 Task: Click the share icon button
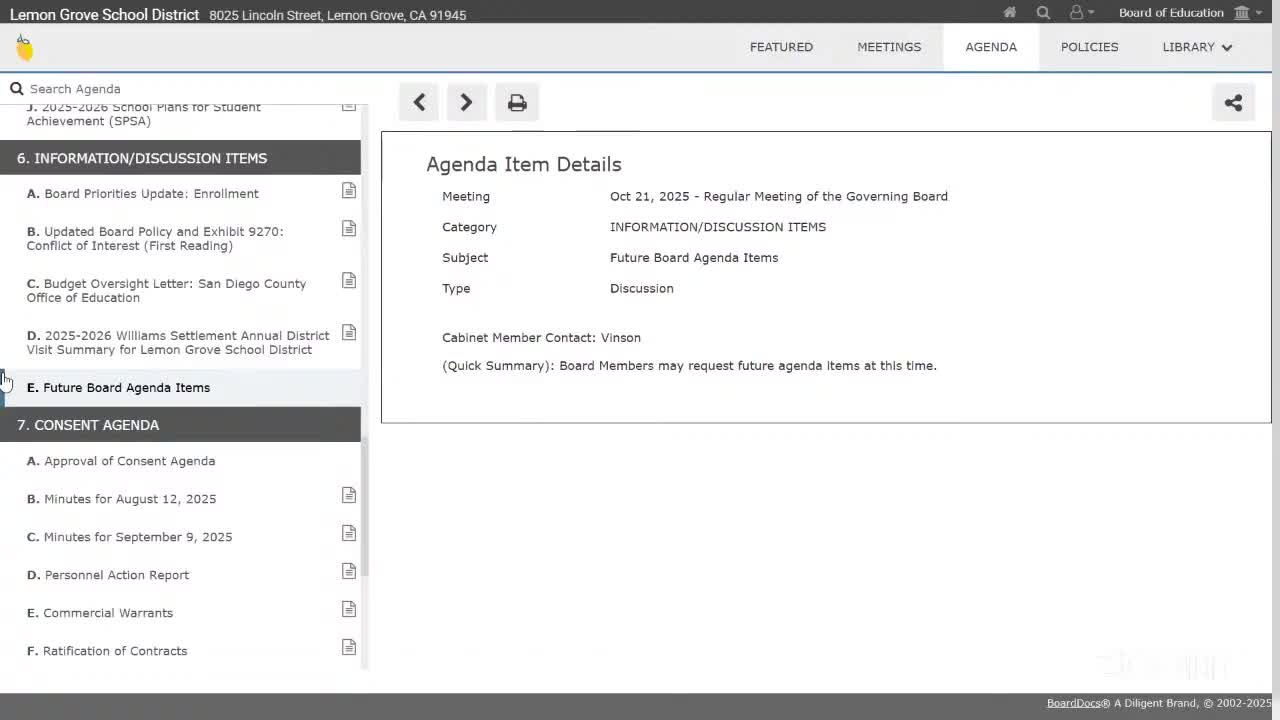tap(1233, 103)
